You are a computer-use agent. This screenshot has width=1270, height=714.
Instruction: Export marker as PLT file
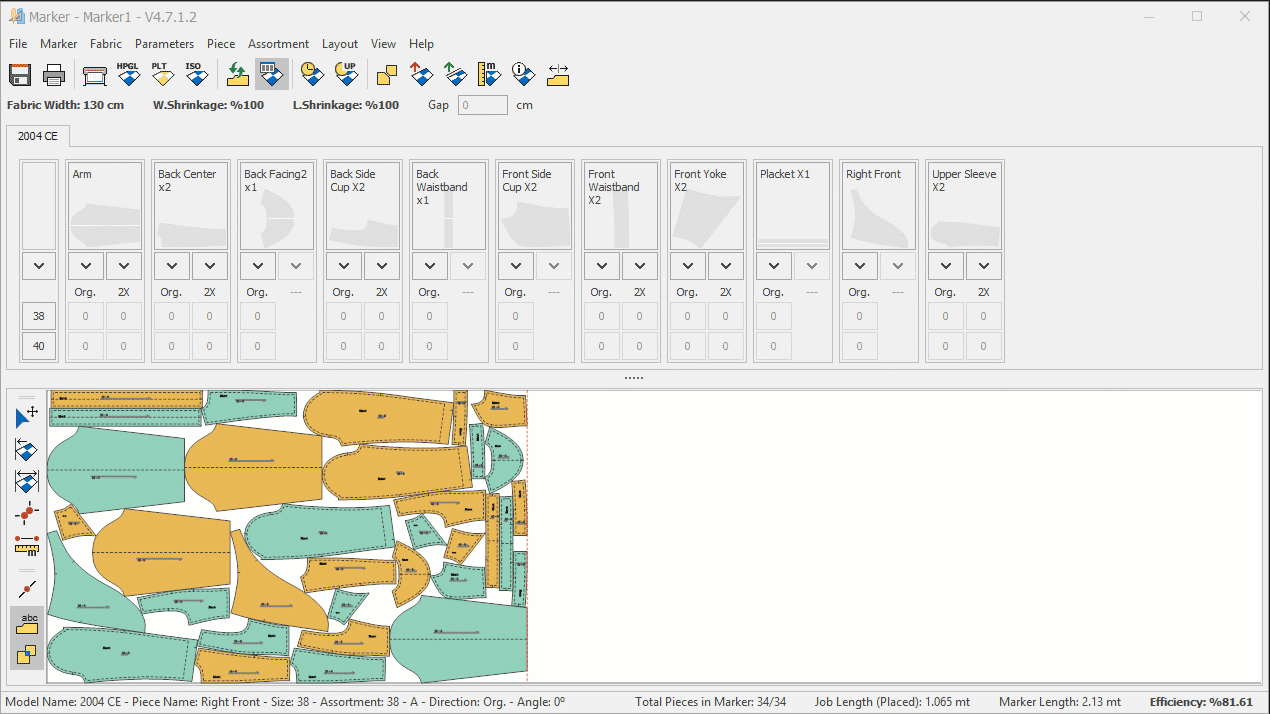(161, 75)
